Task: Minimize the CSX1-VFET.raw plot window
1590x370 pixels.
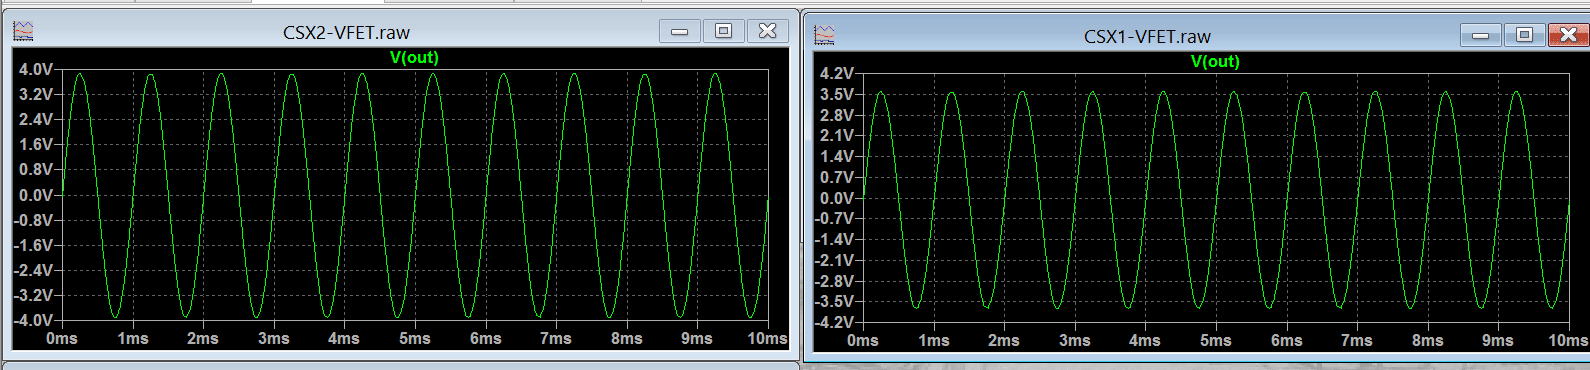Action: click(1480, 35)
